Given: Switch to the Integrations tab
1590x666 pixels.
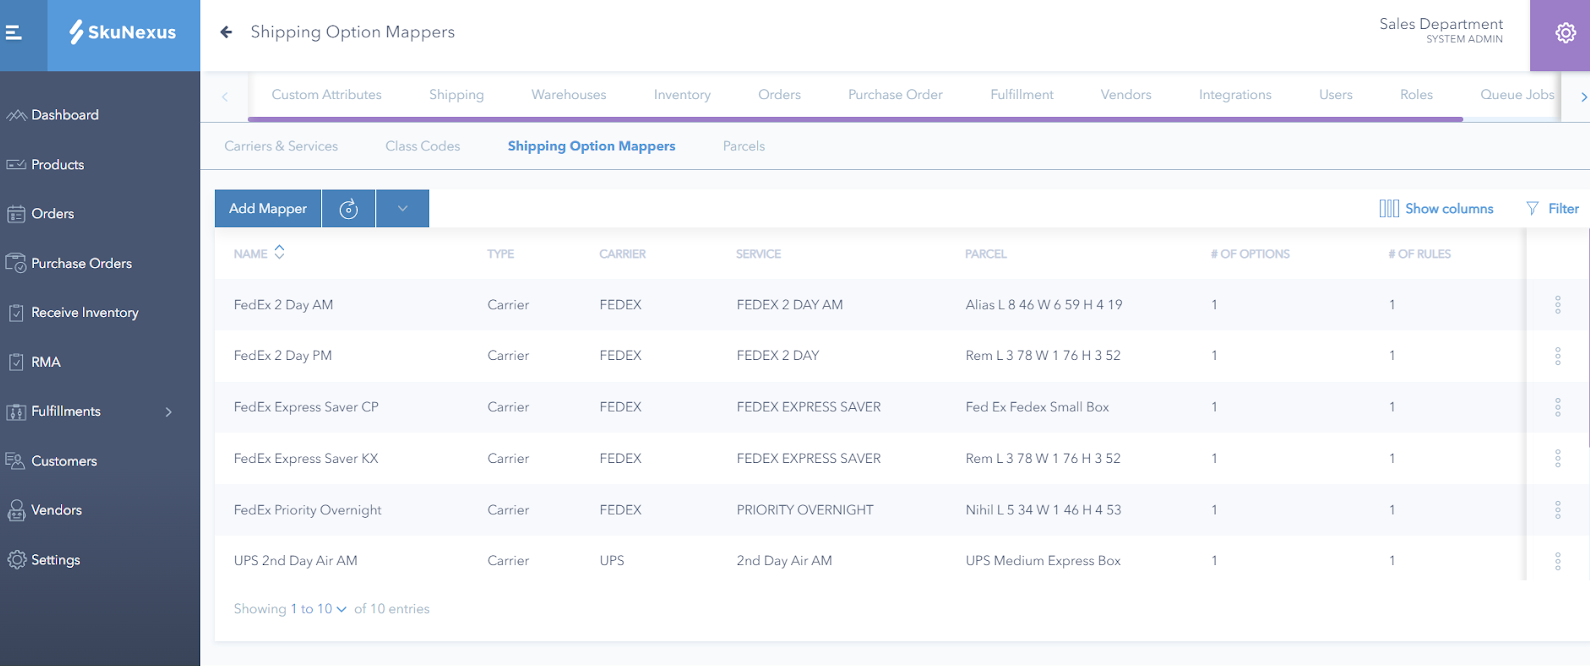Looking at the screenshot, I should 1235,95.
